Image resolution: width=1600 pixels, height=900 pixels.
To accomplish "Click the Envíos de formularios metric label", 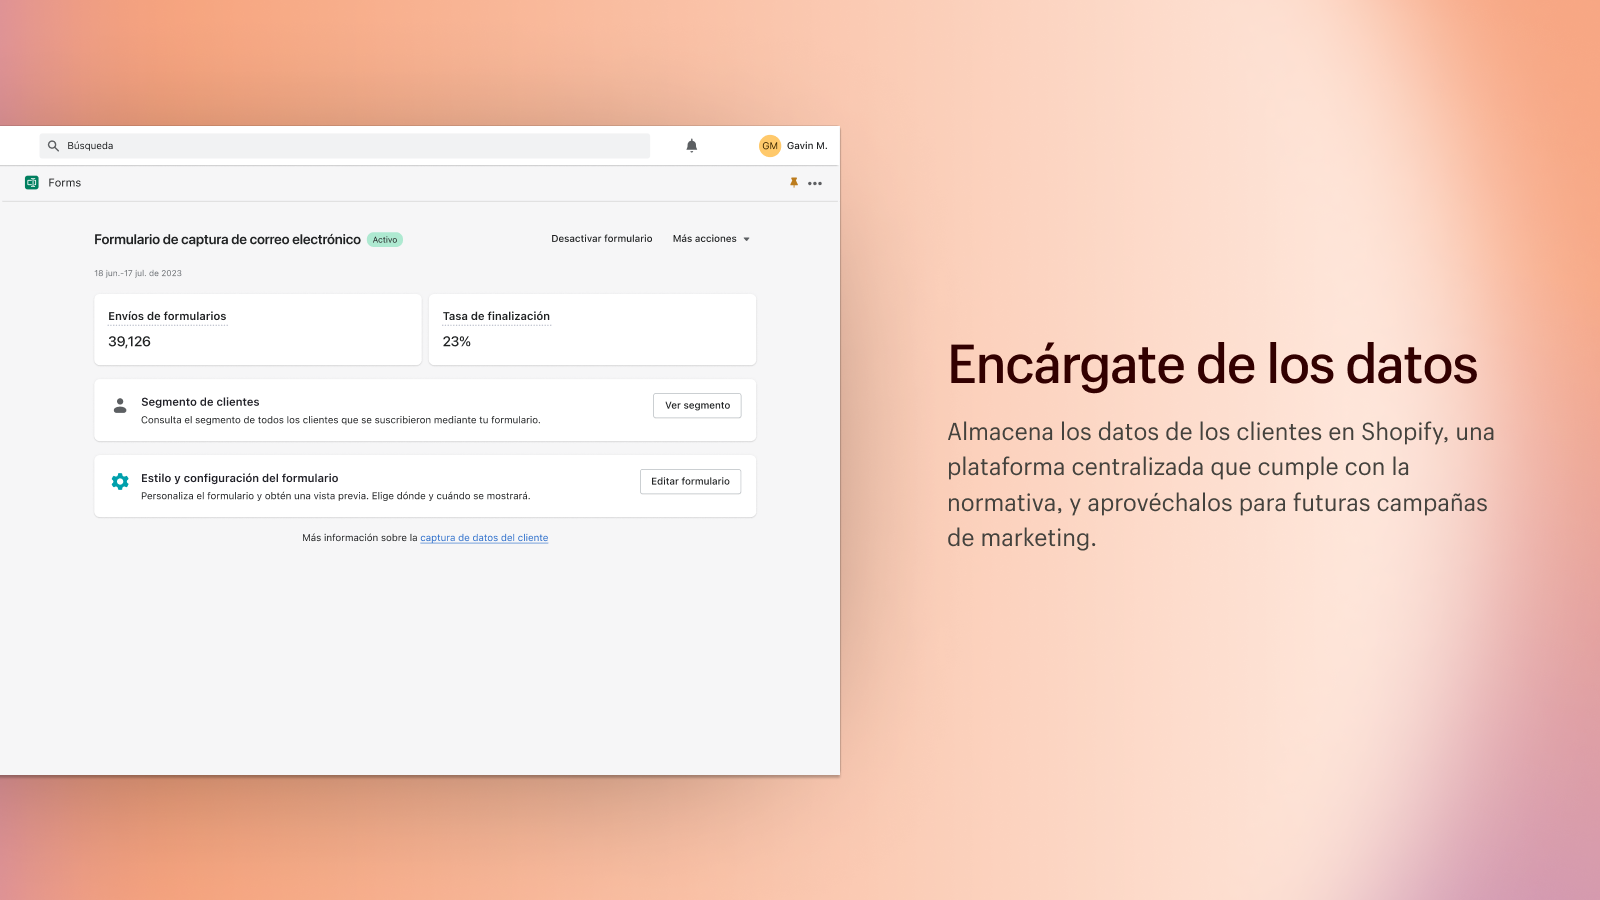I will click(x=167, y=316).
